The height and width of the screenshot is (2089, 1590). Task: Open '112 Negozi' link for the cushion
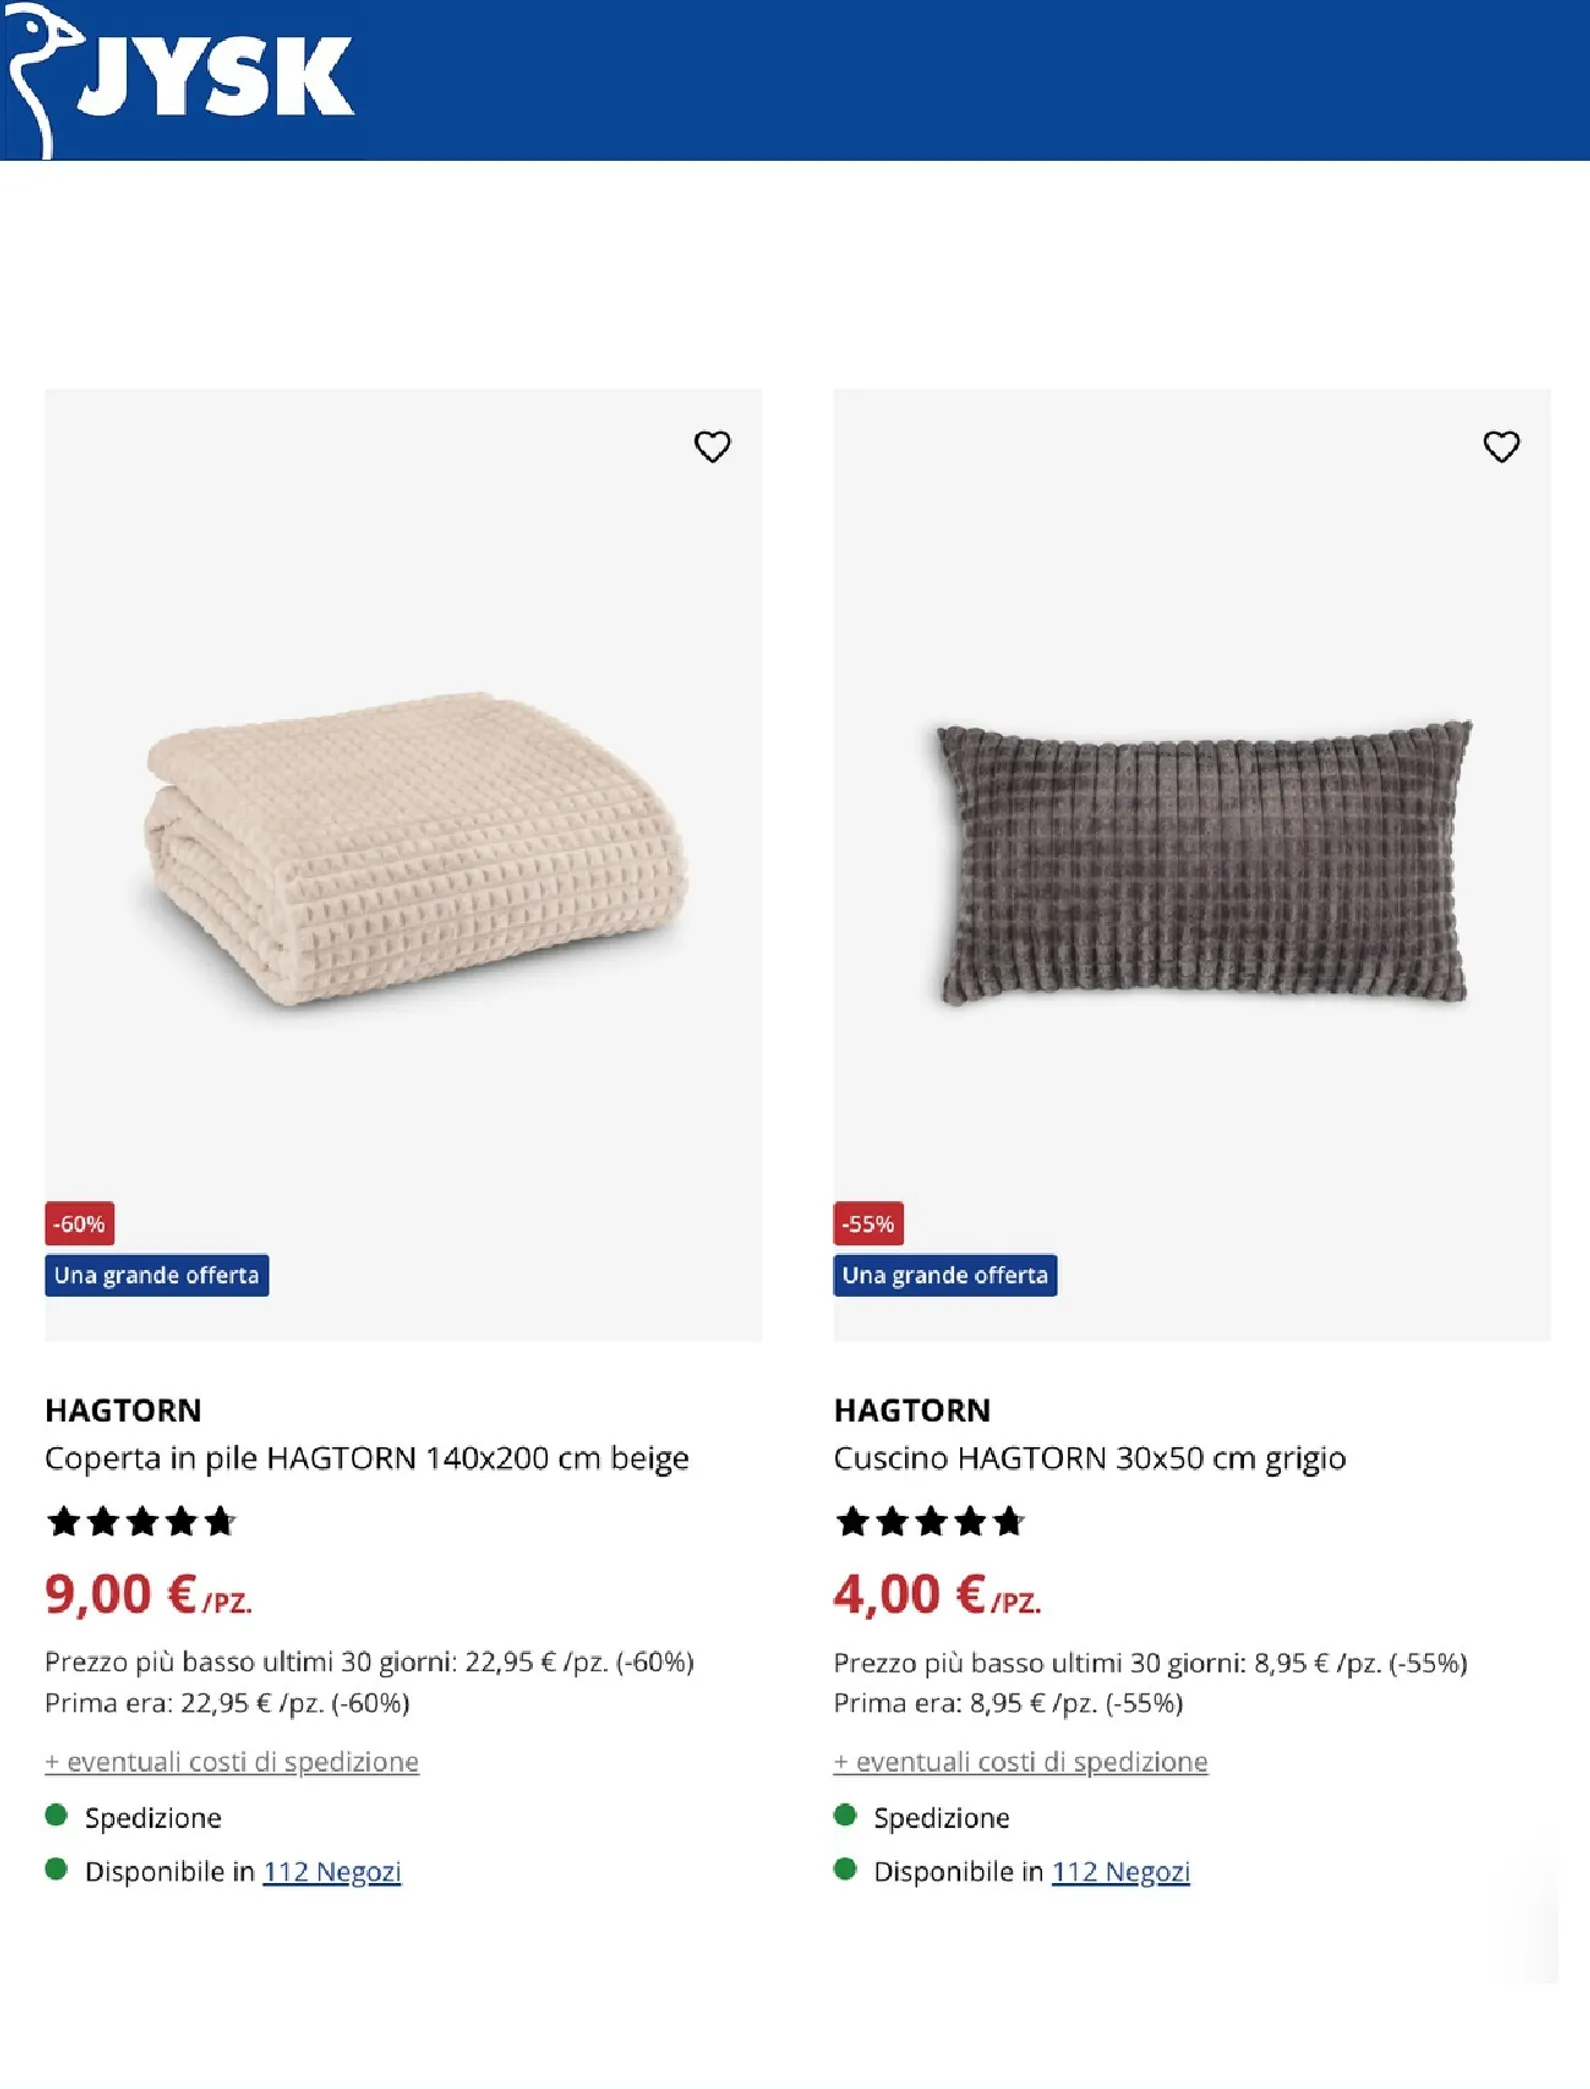pos(1121,1871)
